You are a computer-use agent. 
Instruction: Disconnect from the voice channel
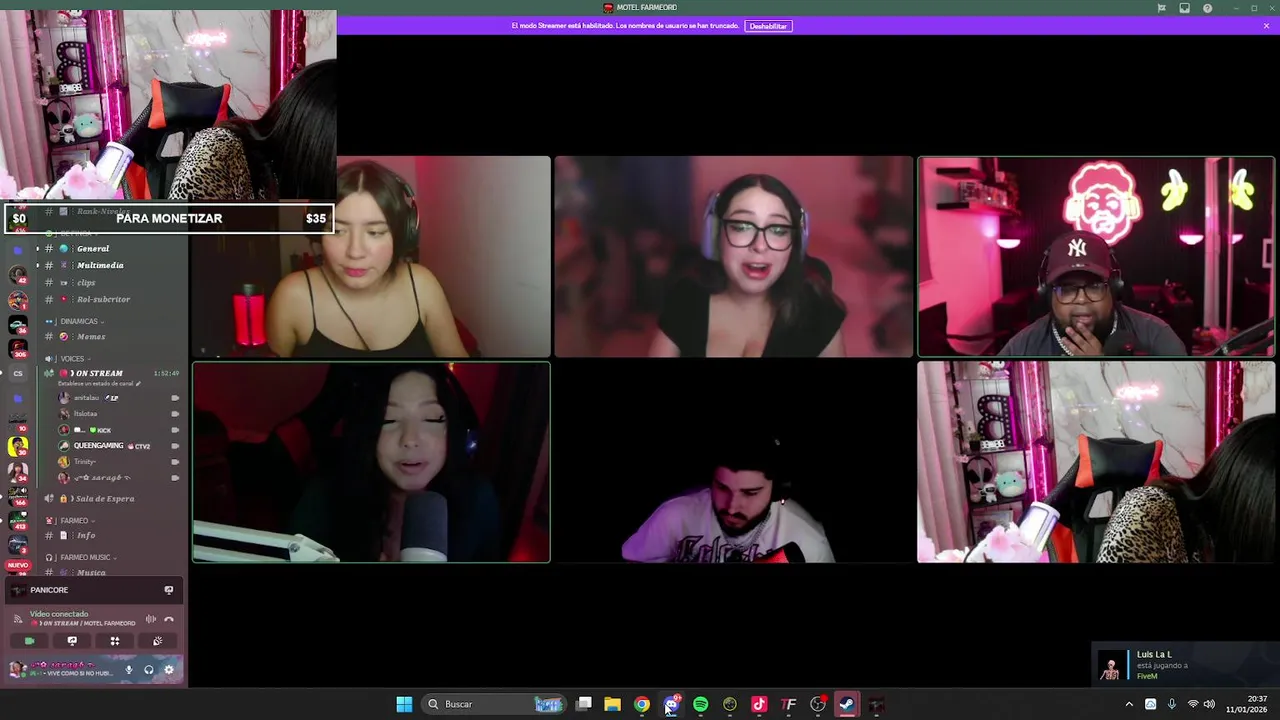(169, 619)
